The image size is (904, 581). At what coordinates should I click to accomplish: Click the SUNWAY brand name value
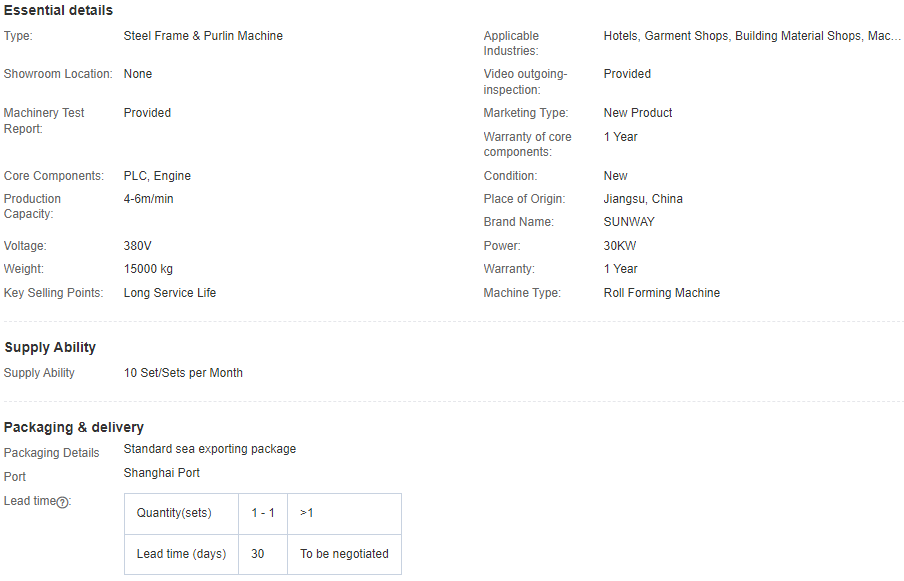click(629, 222)
